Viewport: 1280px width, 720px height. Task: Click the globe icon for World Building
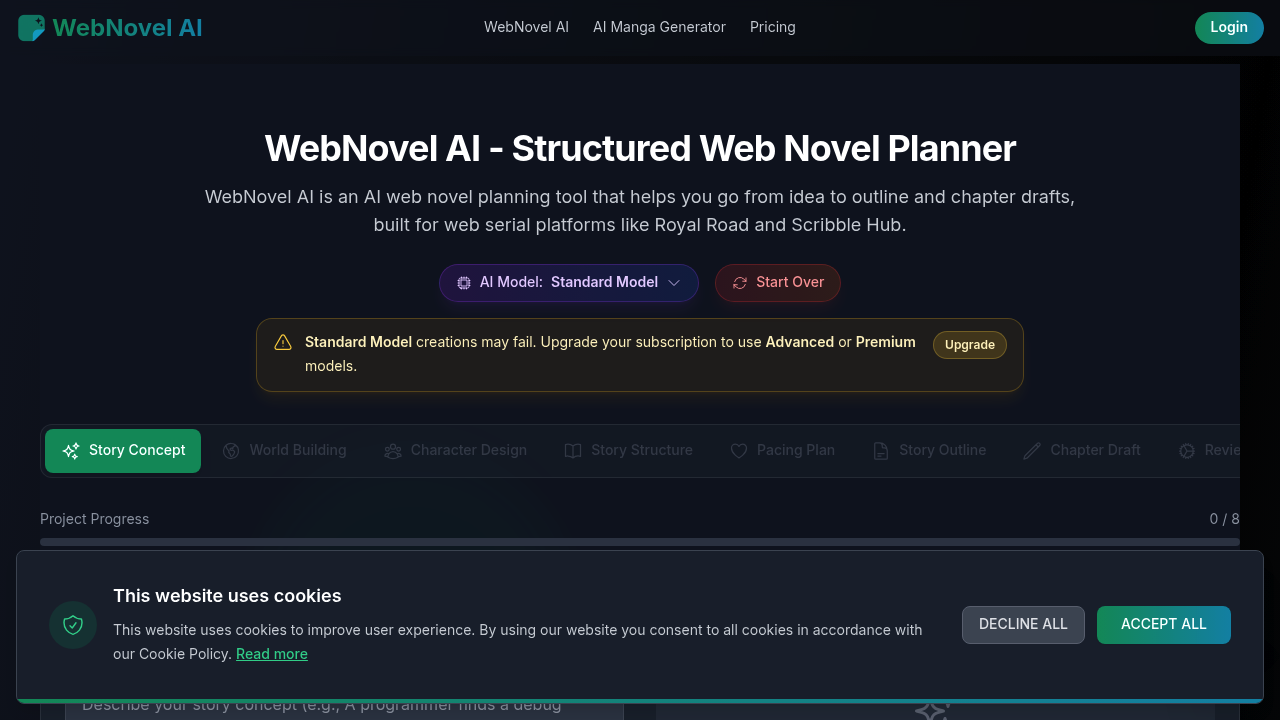point(231,451)
